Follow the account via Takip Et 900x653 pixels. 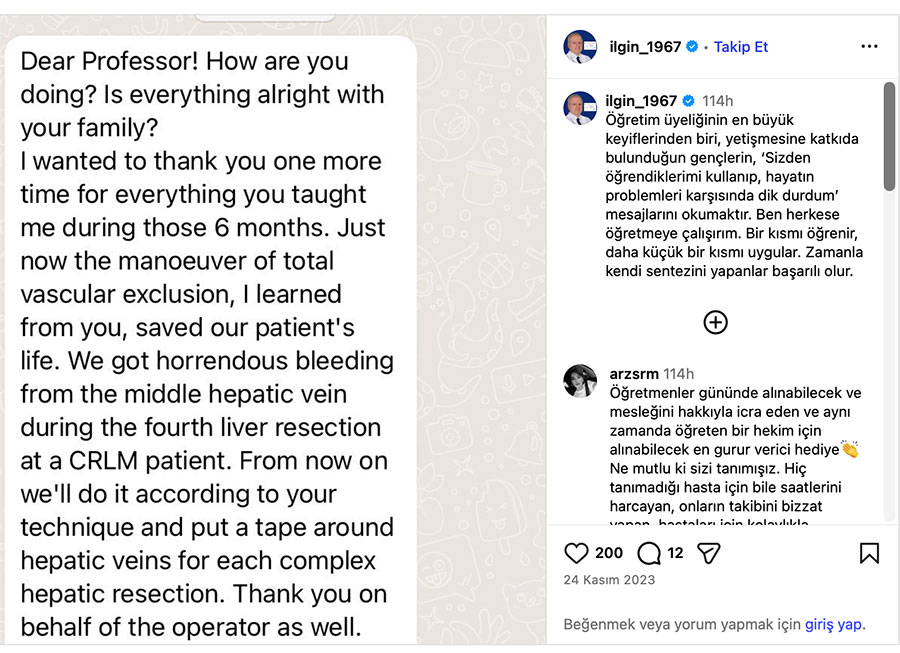tap(741, 47)
